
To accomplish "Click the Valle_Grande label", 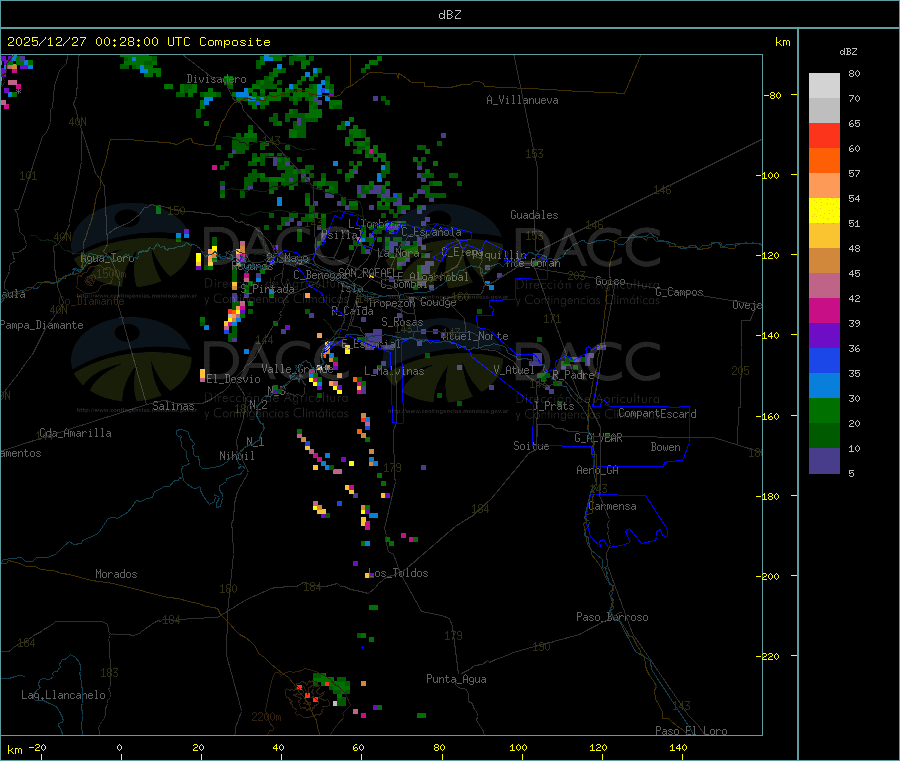I will [x=297, y=369].
